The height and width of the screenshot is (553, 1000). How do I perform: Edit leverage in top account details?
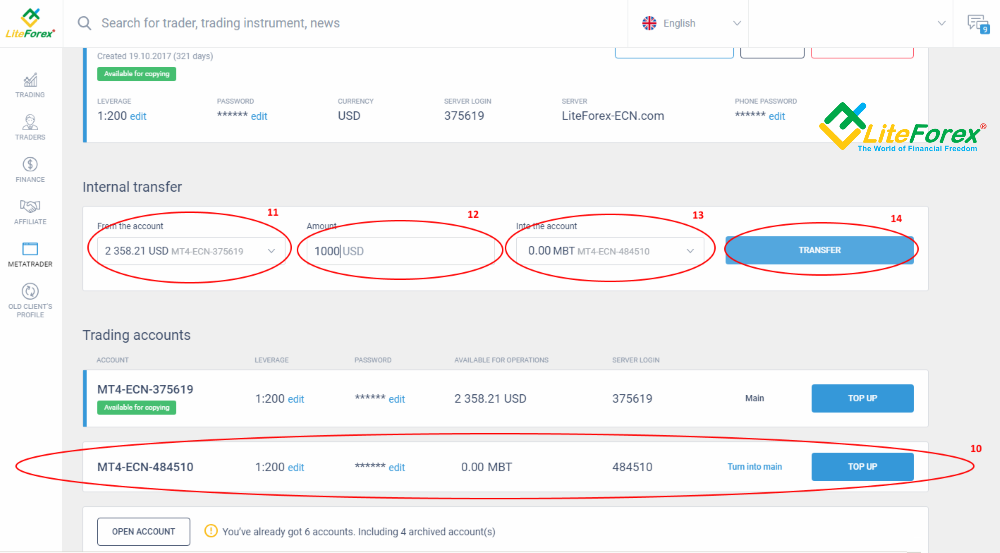click(138, 116)
